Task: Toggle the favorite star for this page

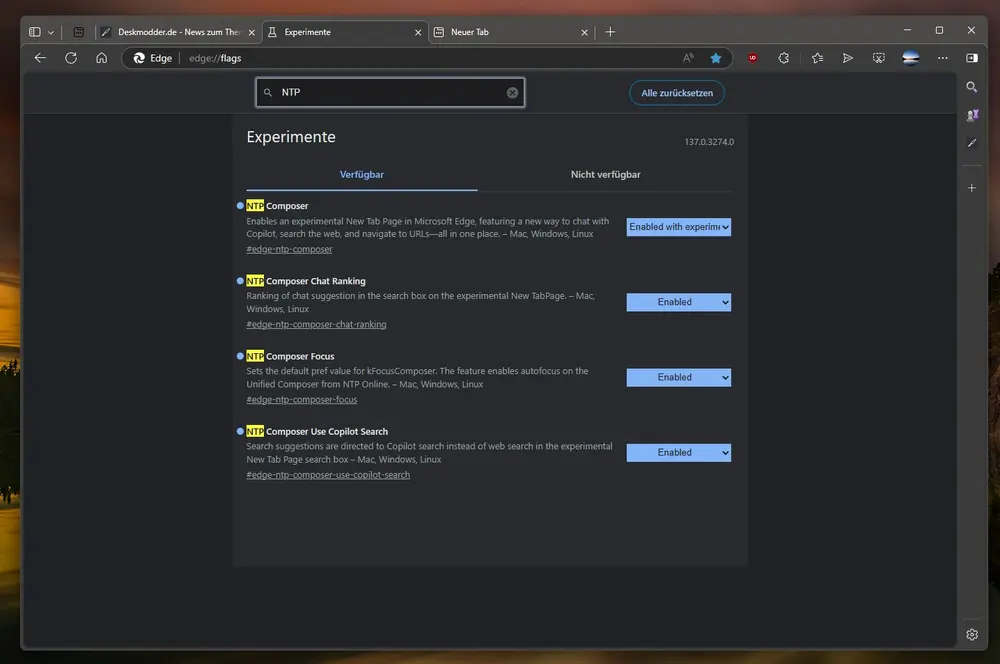Action: tap(716, 58)
